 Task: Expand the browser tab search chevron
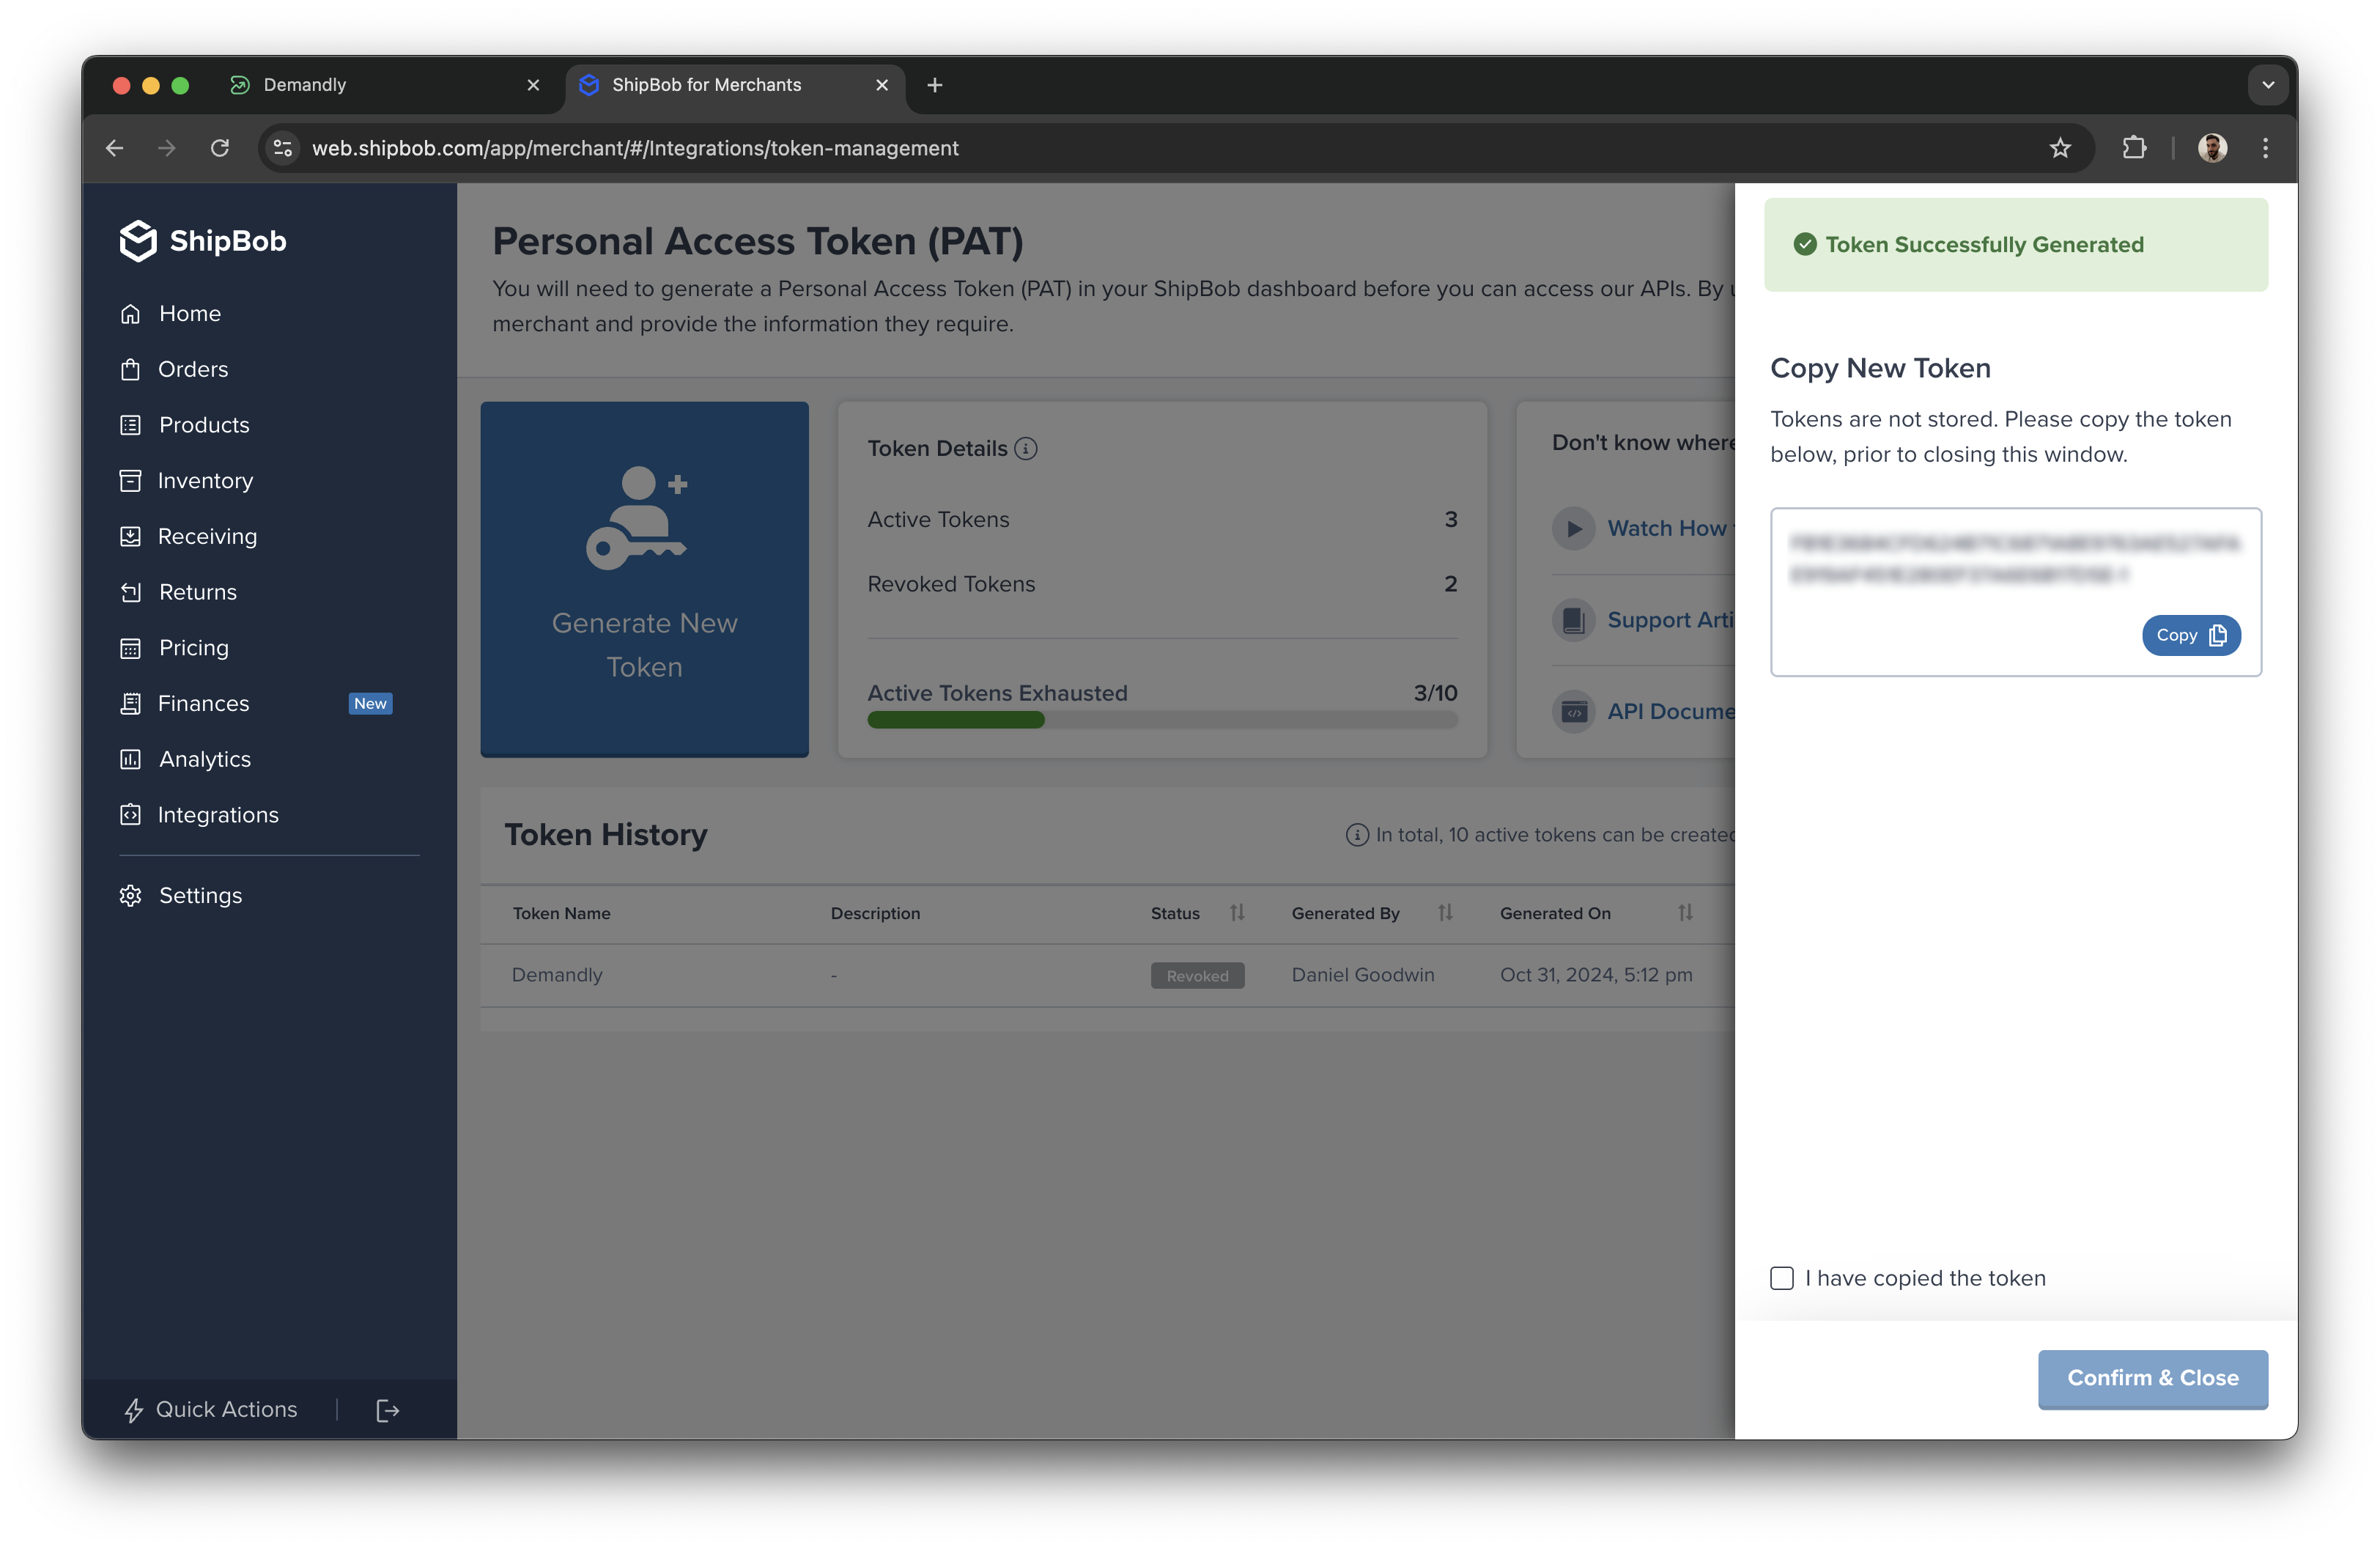click(x=2267, y=85)
